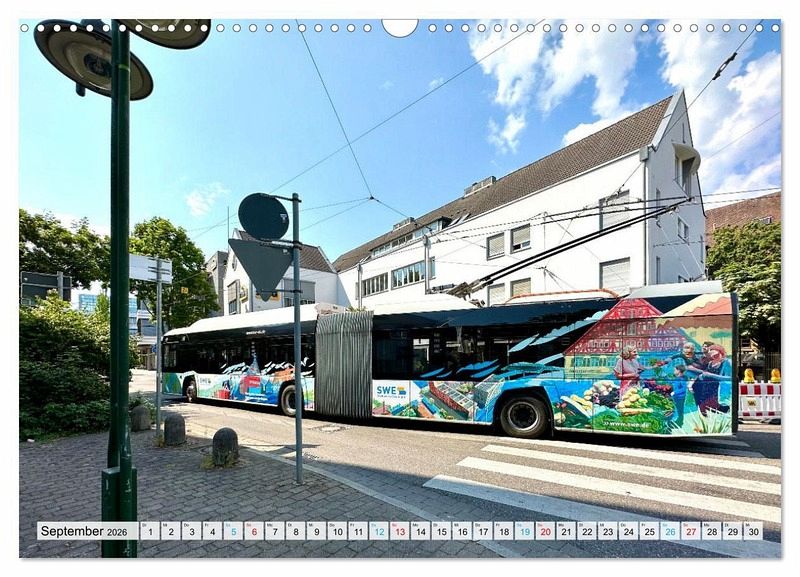
Task: Select day 23 in the calendar strip
Action: click(608, 531)
